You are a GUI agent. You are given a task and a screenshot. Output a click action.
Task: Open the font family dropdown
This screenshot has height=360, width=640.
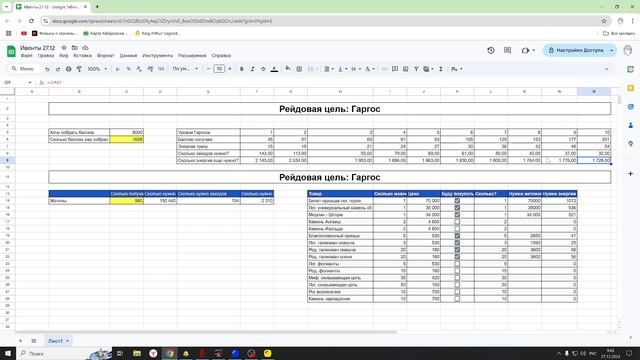(x=185, y=69)
